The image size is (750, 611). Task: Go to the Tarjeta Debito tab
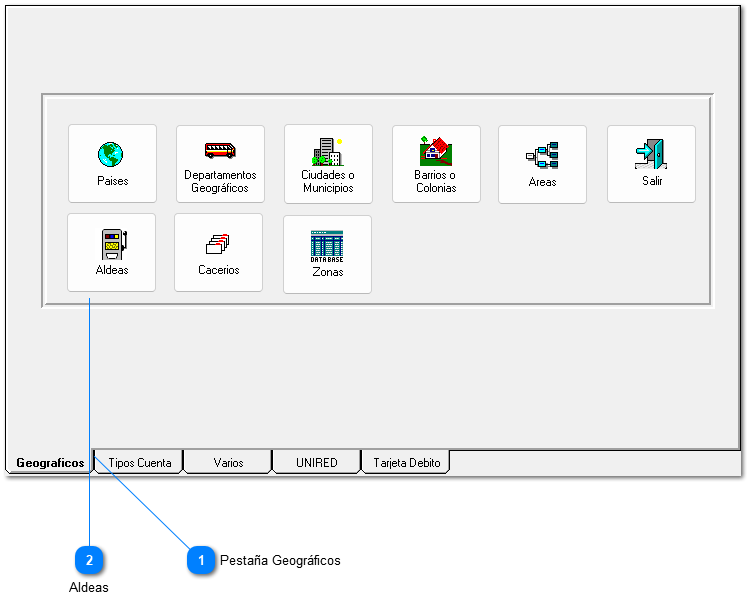pos(406,463)
